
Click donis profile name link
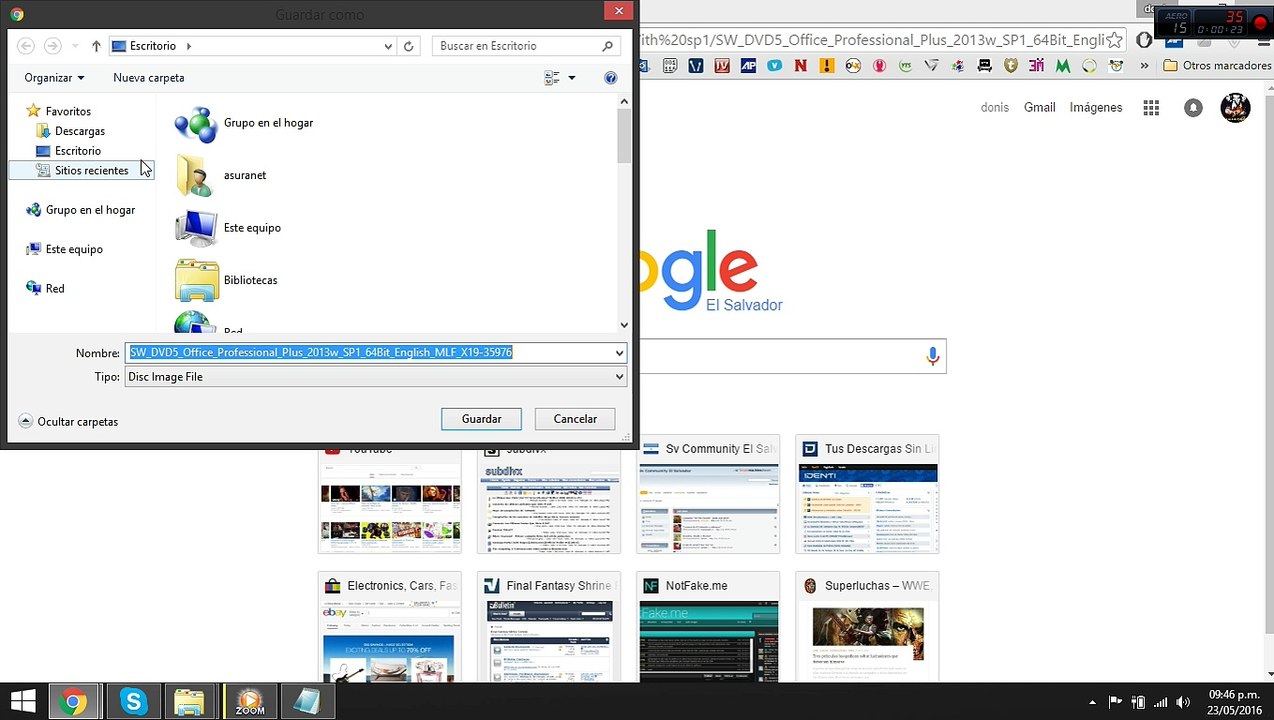coord(995,107)
